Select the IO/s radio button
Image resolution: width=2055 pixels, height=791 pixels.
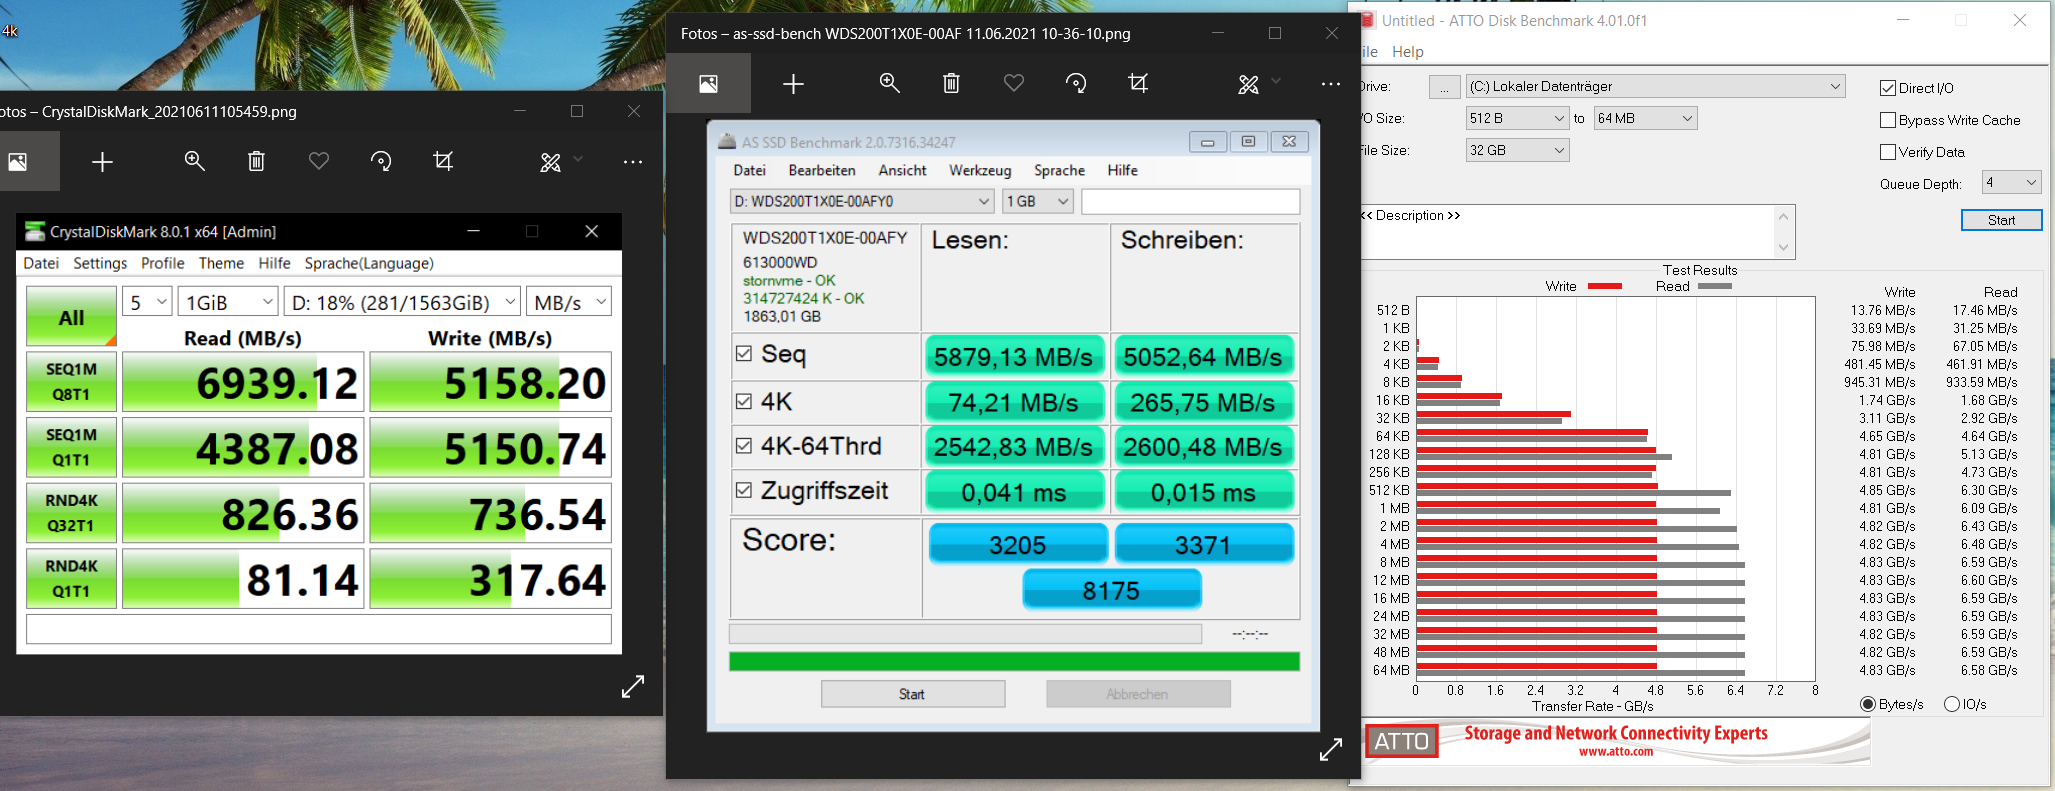[1951, 704]
